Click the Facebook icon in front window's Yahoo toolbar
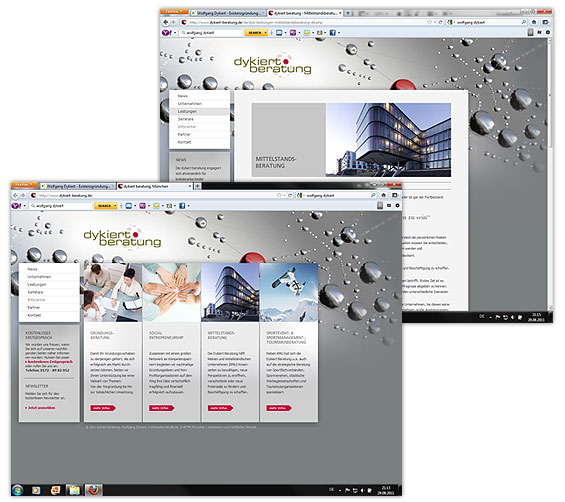Viewport: 565px width, 502px height. pyautogui.click(x=182, y=206)
